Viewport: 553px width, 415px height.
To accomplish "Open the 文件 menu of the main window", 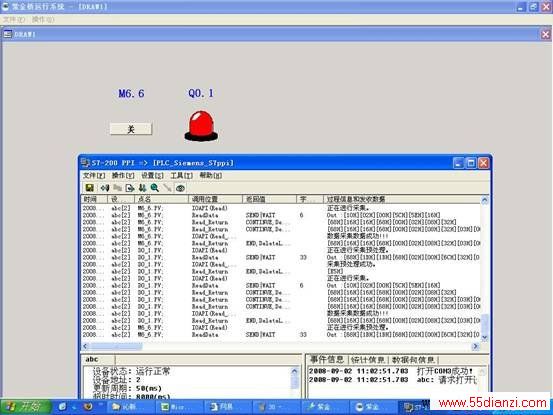I will (14, 19).
